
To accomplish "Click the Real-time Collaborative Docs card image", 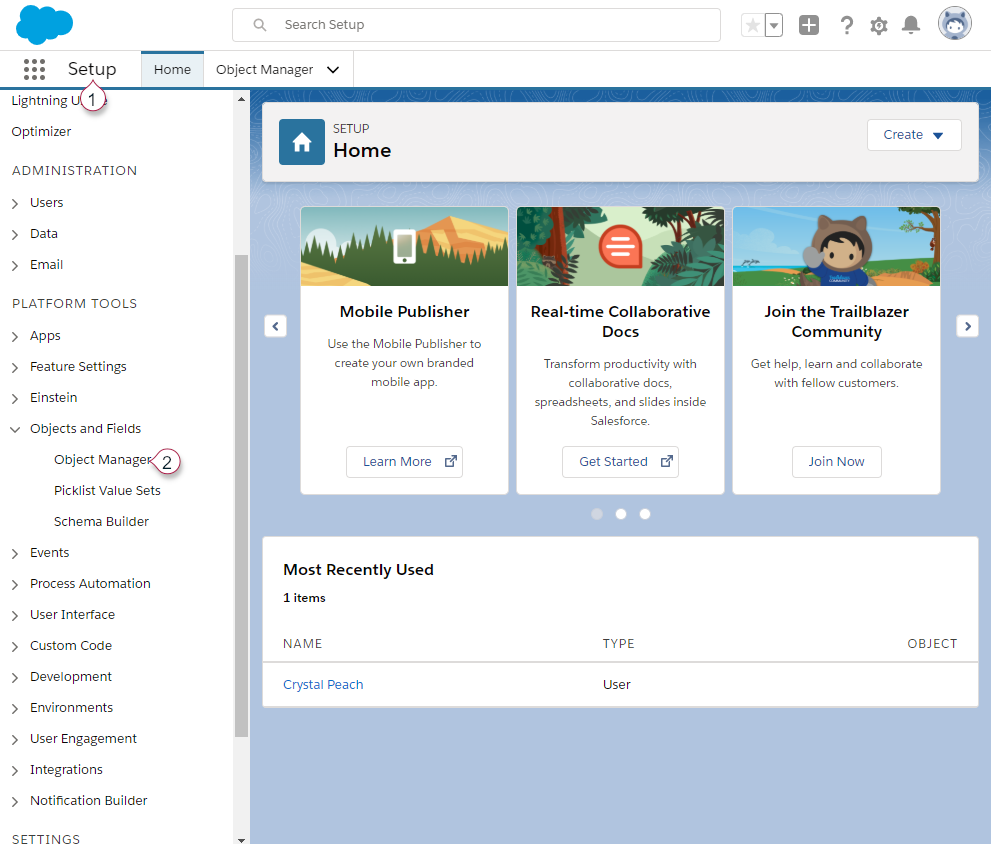I will point(620,247).
